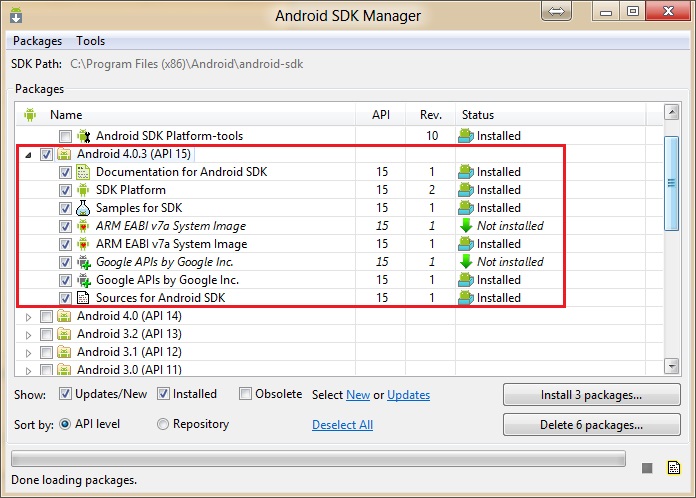Open the Tools menu
The image size is (696, 498).
(91, 41)
